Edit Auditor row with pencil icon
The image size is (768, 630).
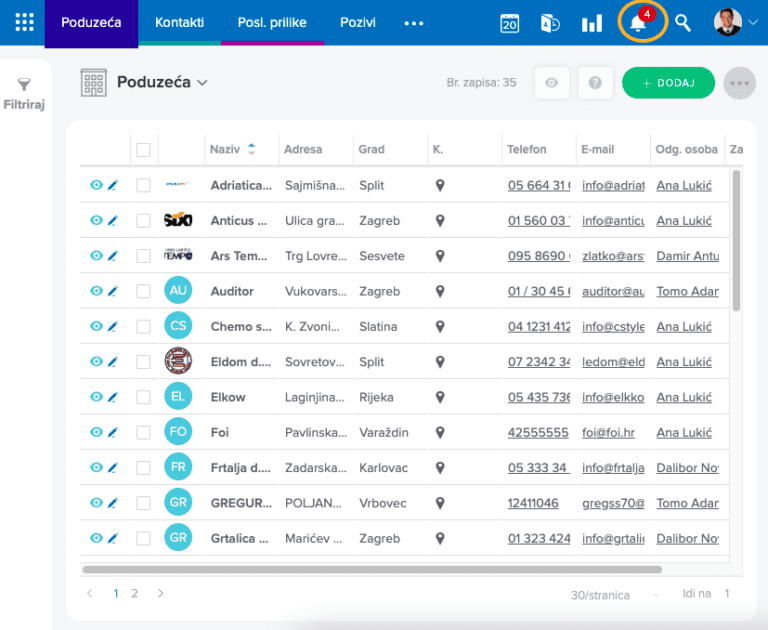point(113,291)
